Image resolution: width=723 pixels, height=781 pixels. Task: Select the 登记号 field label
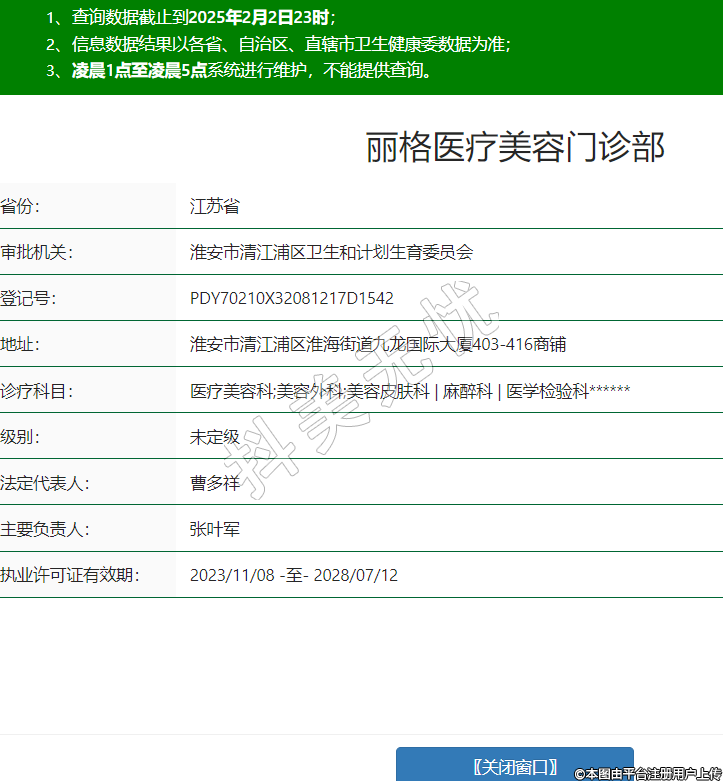[28, 298]
